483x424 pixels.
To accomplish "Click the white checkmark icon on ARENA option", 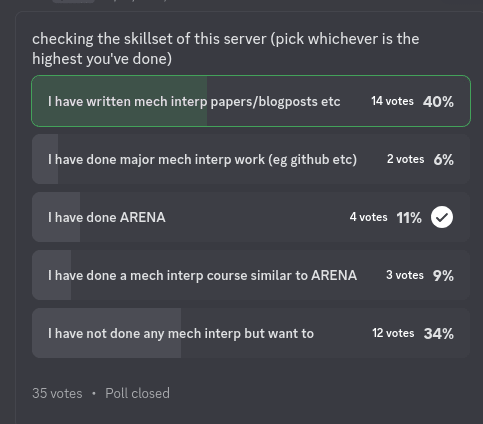I will [442, 217].
